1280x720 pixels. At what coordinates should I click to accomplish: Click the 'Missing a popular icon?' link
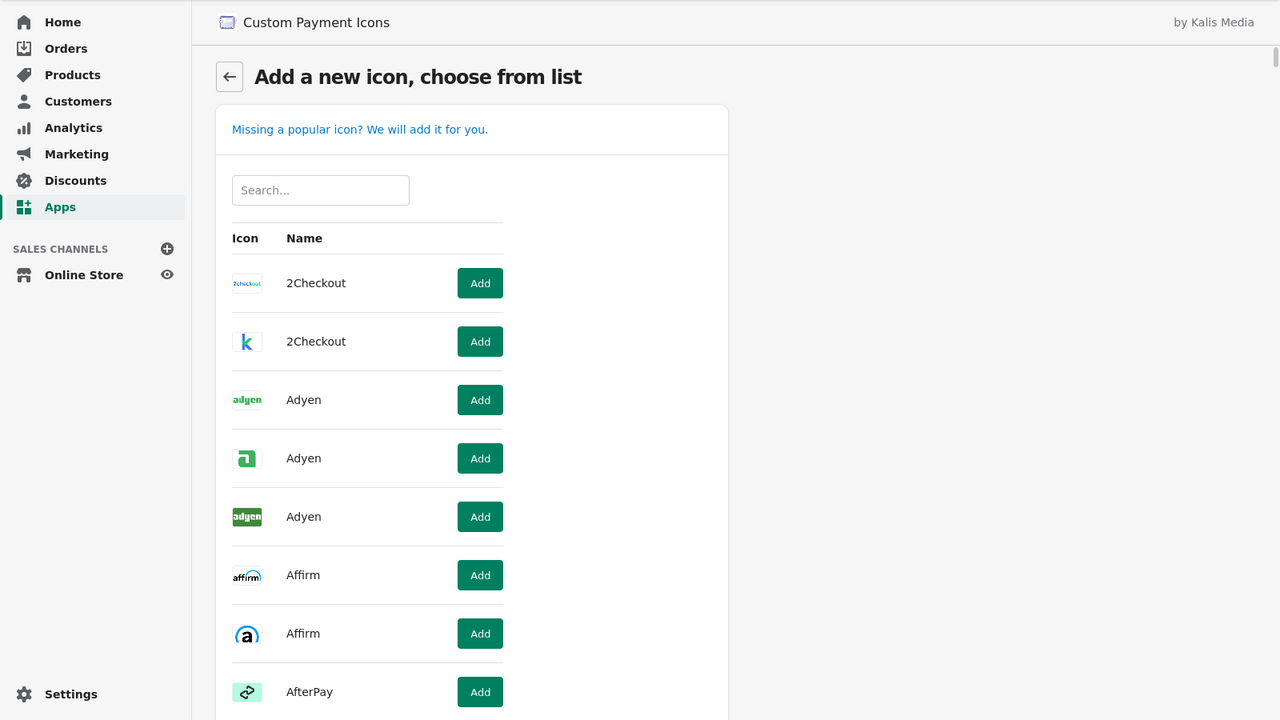360,130
